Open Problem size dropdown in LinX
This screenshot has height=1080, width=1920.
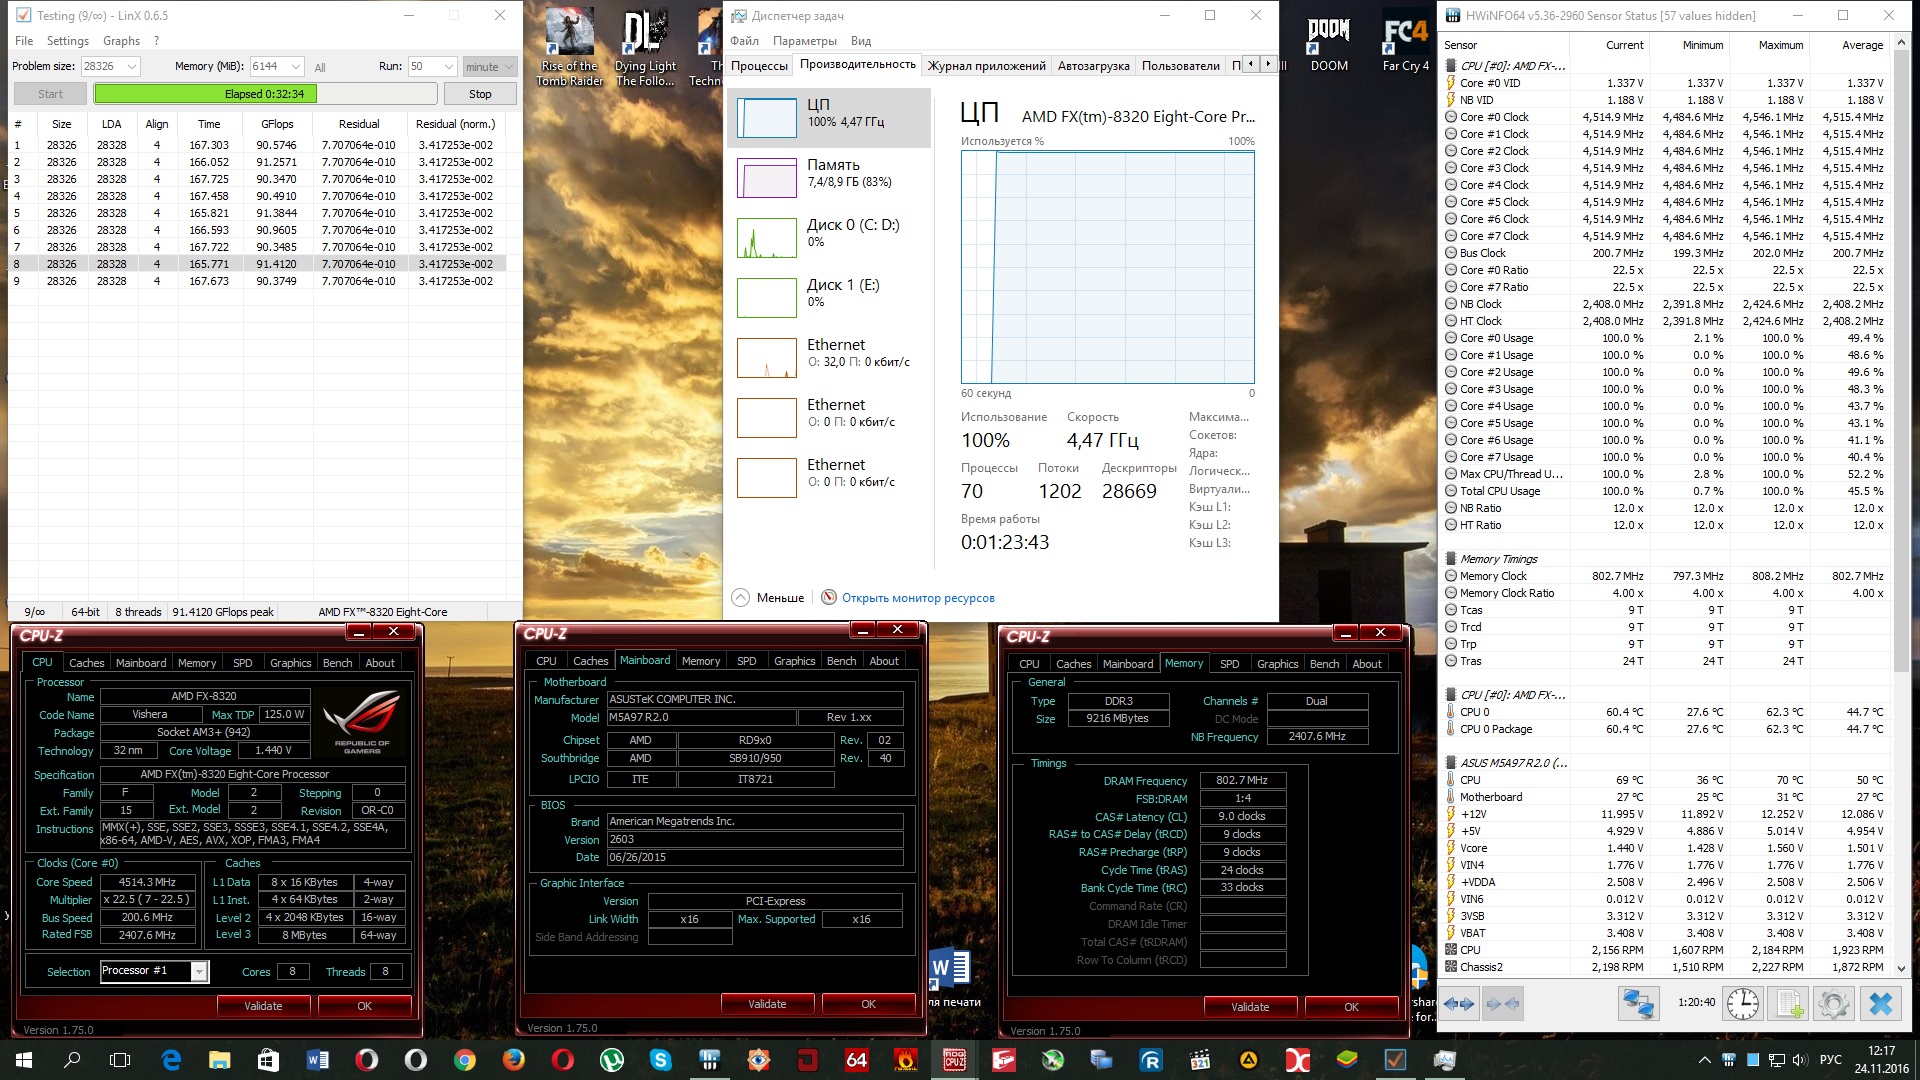[132, 67]
